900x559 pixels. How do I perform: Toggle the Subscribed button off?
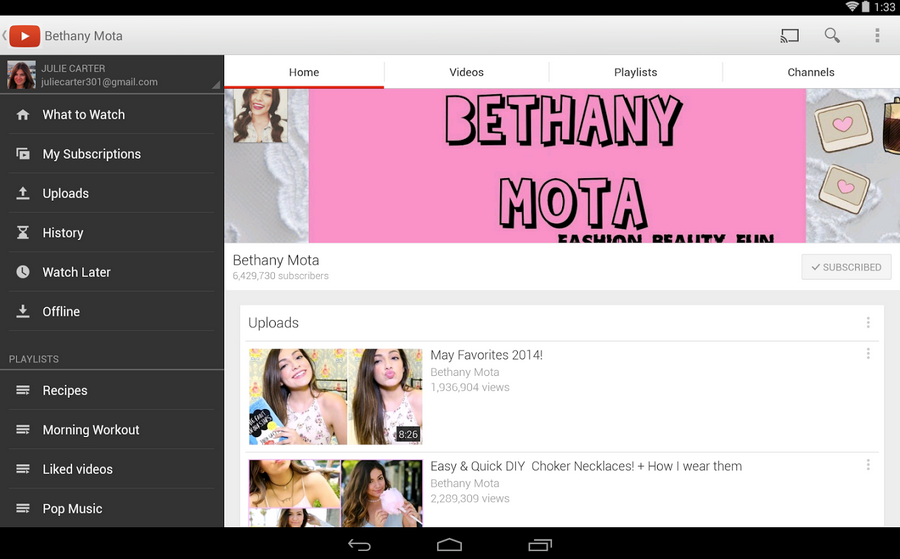pyautogui.click(x=846, y=267)
